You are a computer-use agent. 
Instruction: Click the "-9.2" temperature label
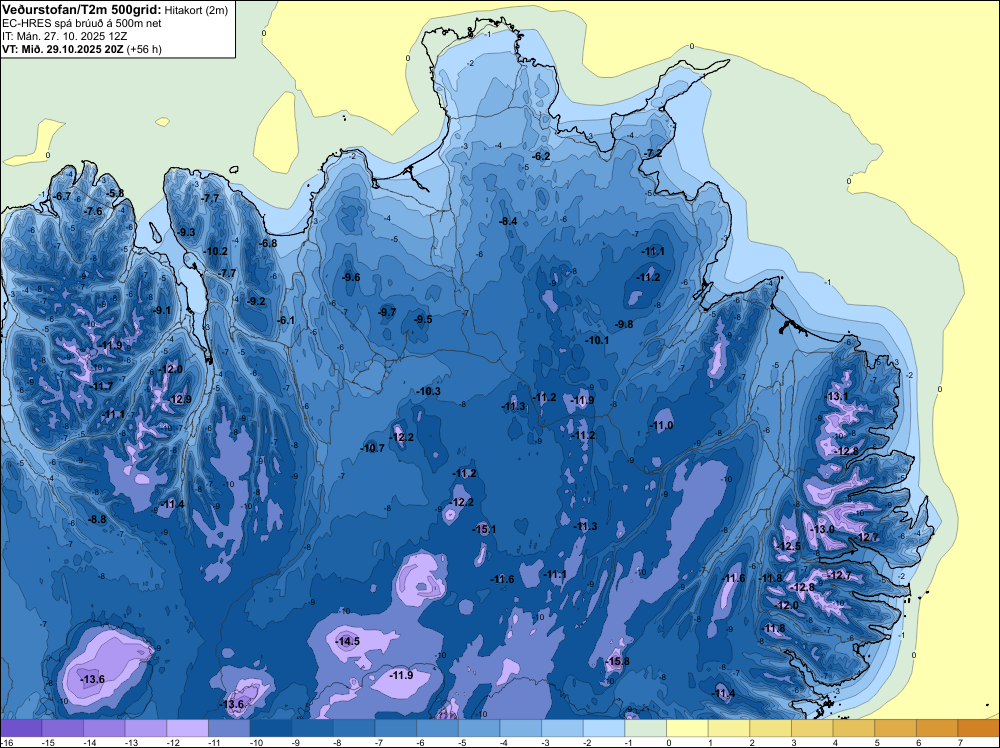(x=256, y=302)
